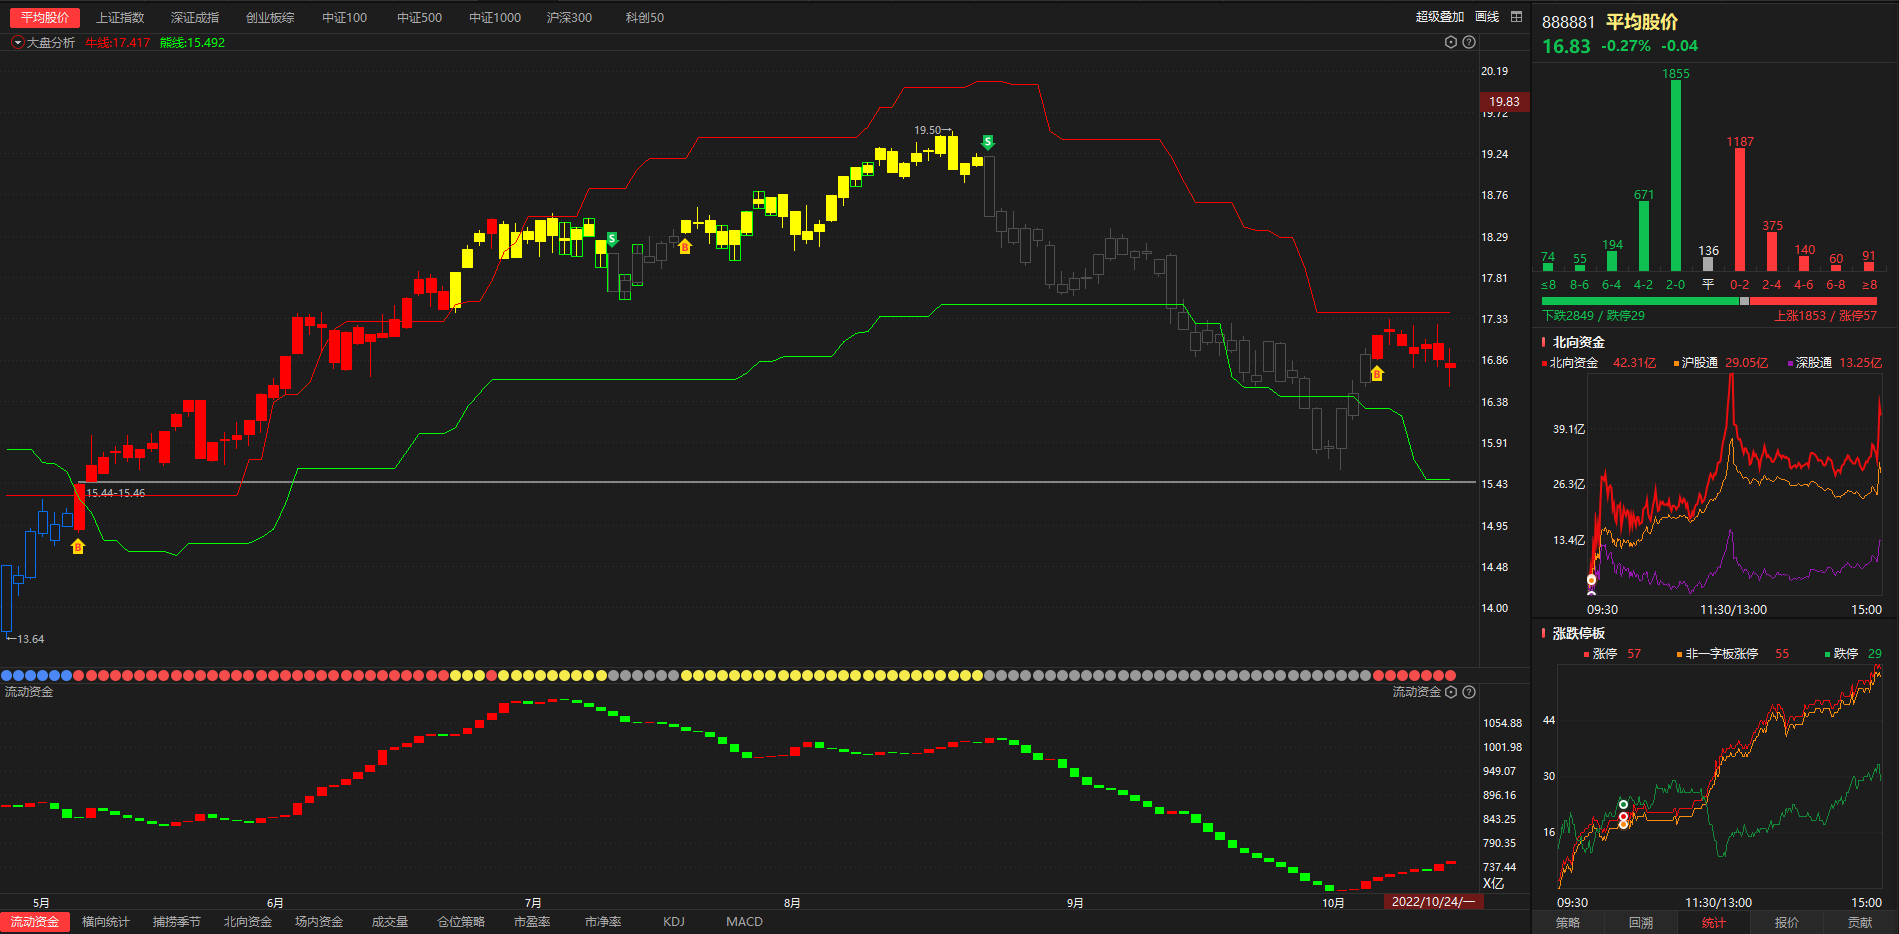Click 下跌2849 / 跌停29 statistic

click(x=1593, y=316)
